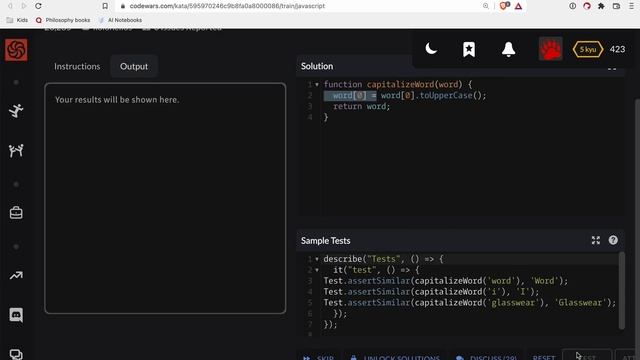The width and height of the screenshot is (640, 360).
Task: Open the Kids bookmarks folder
Action: tap(18, 20)
